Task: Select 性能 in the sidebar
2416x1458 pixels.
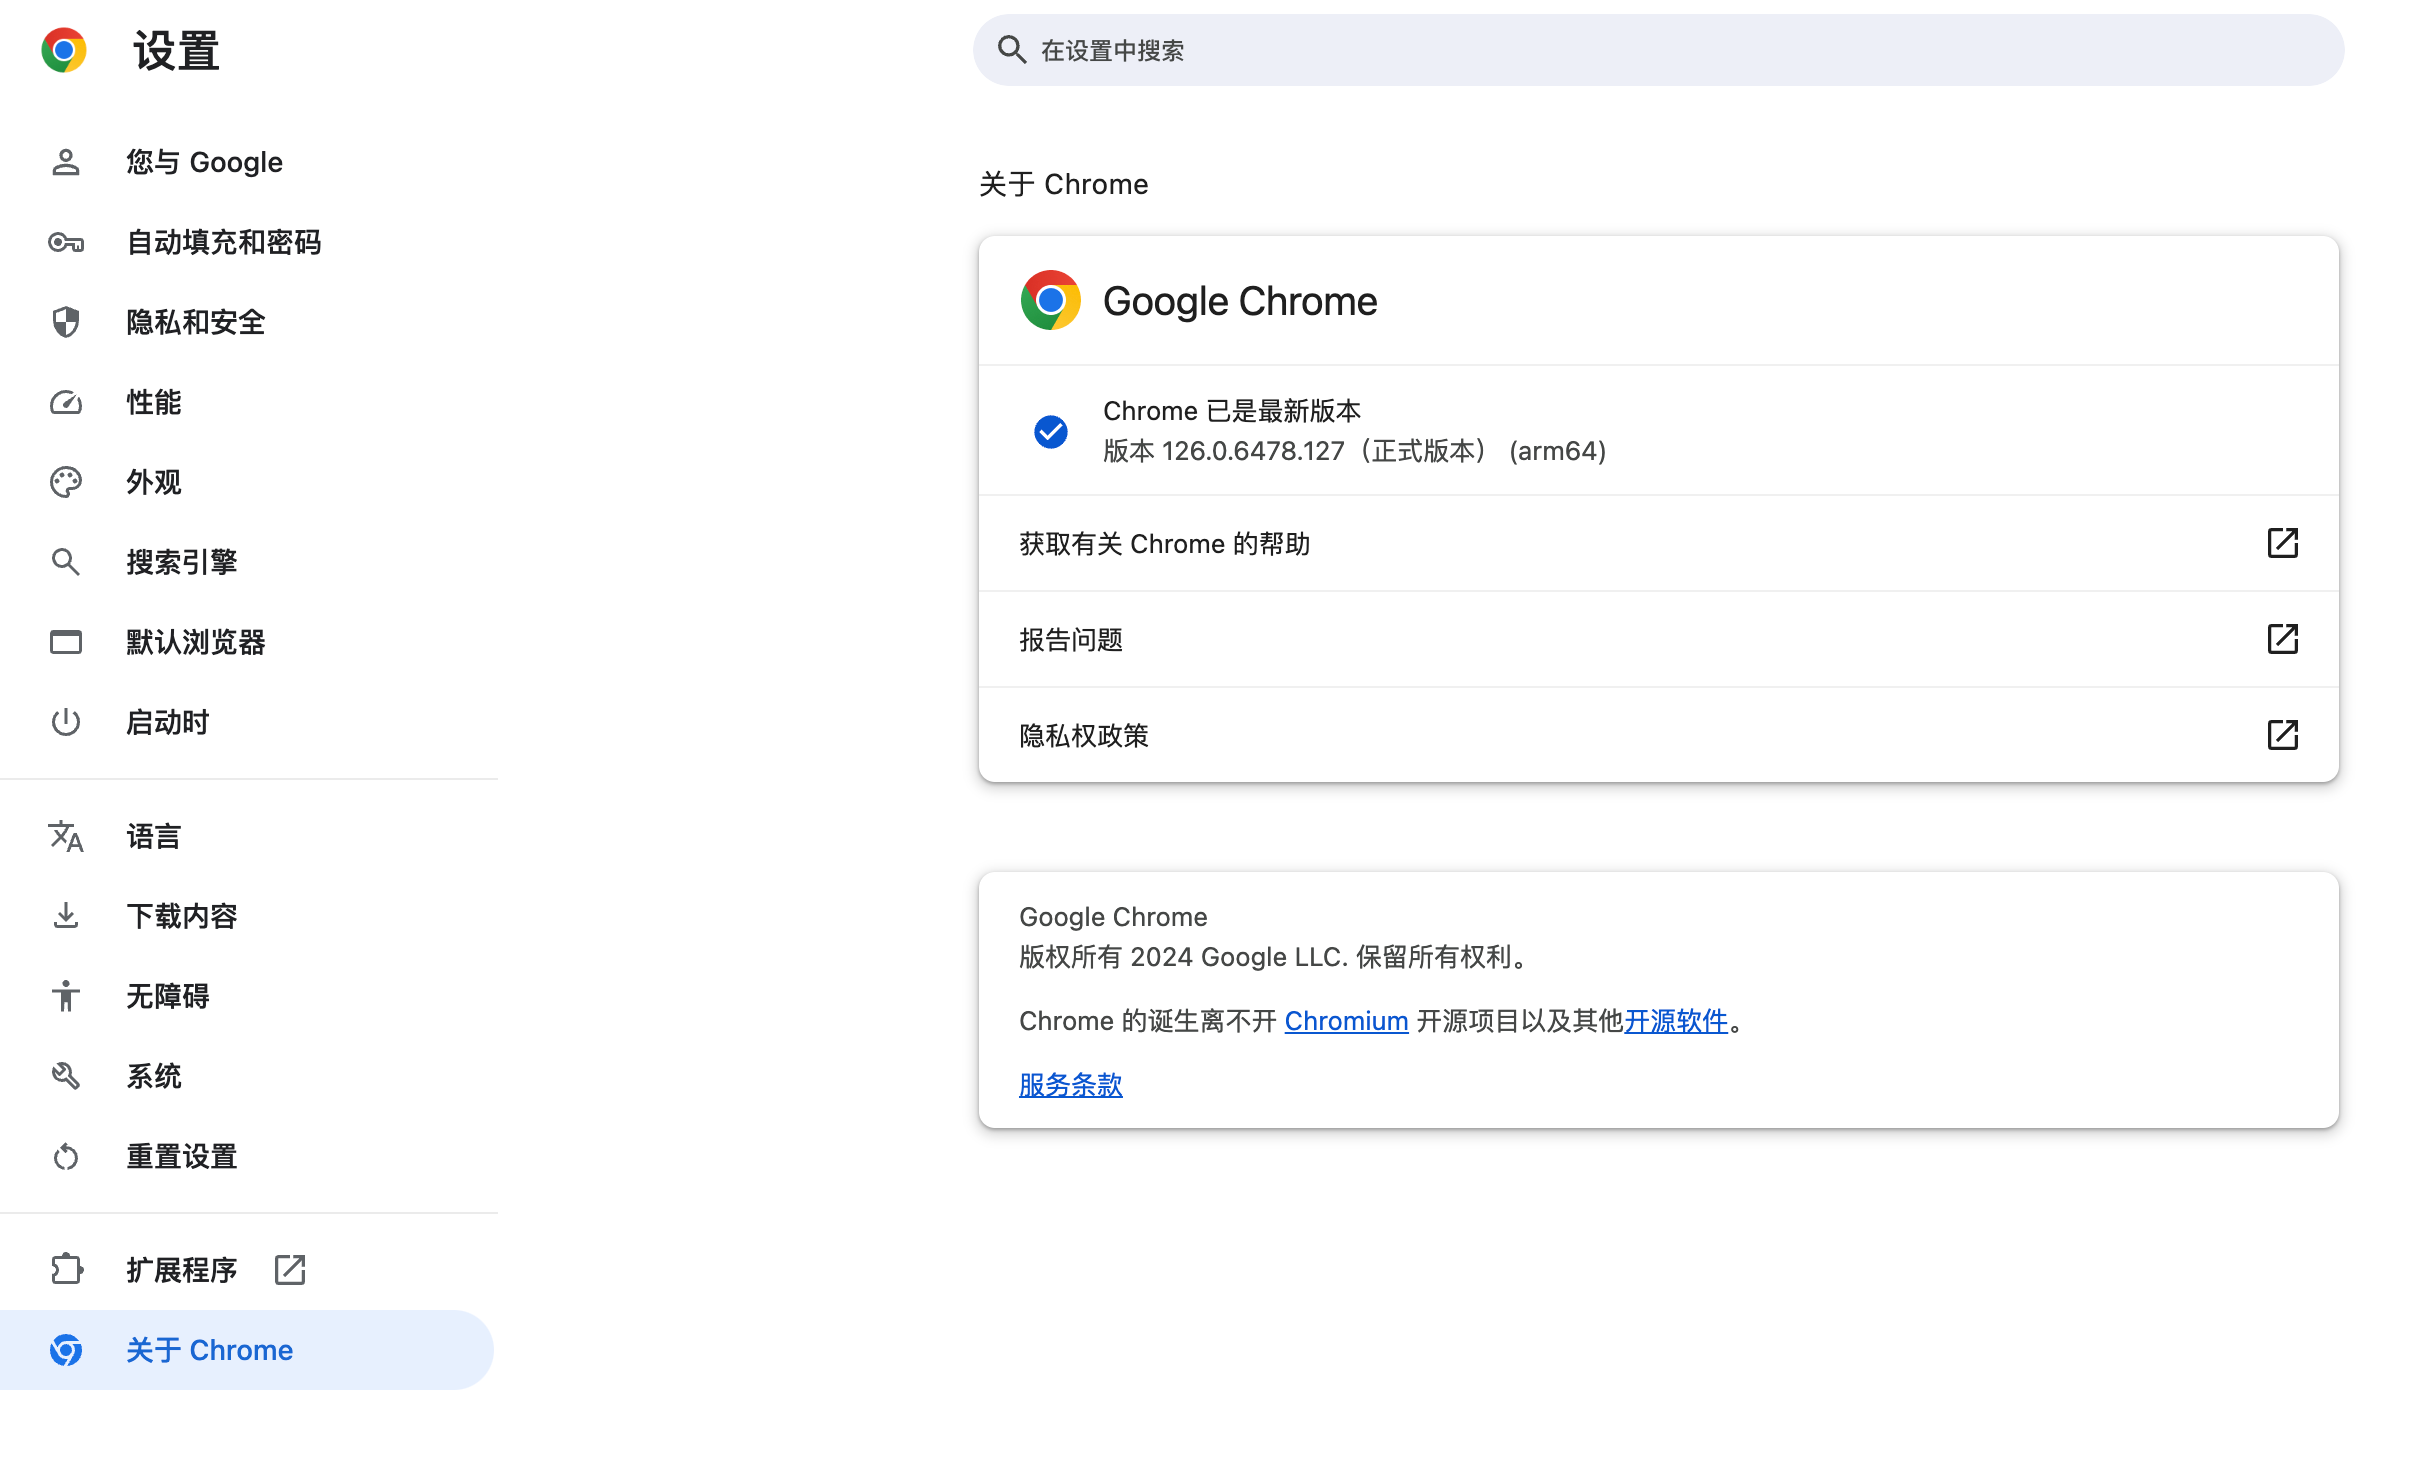Action: click(247, 402)
